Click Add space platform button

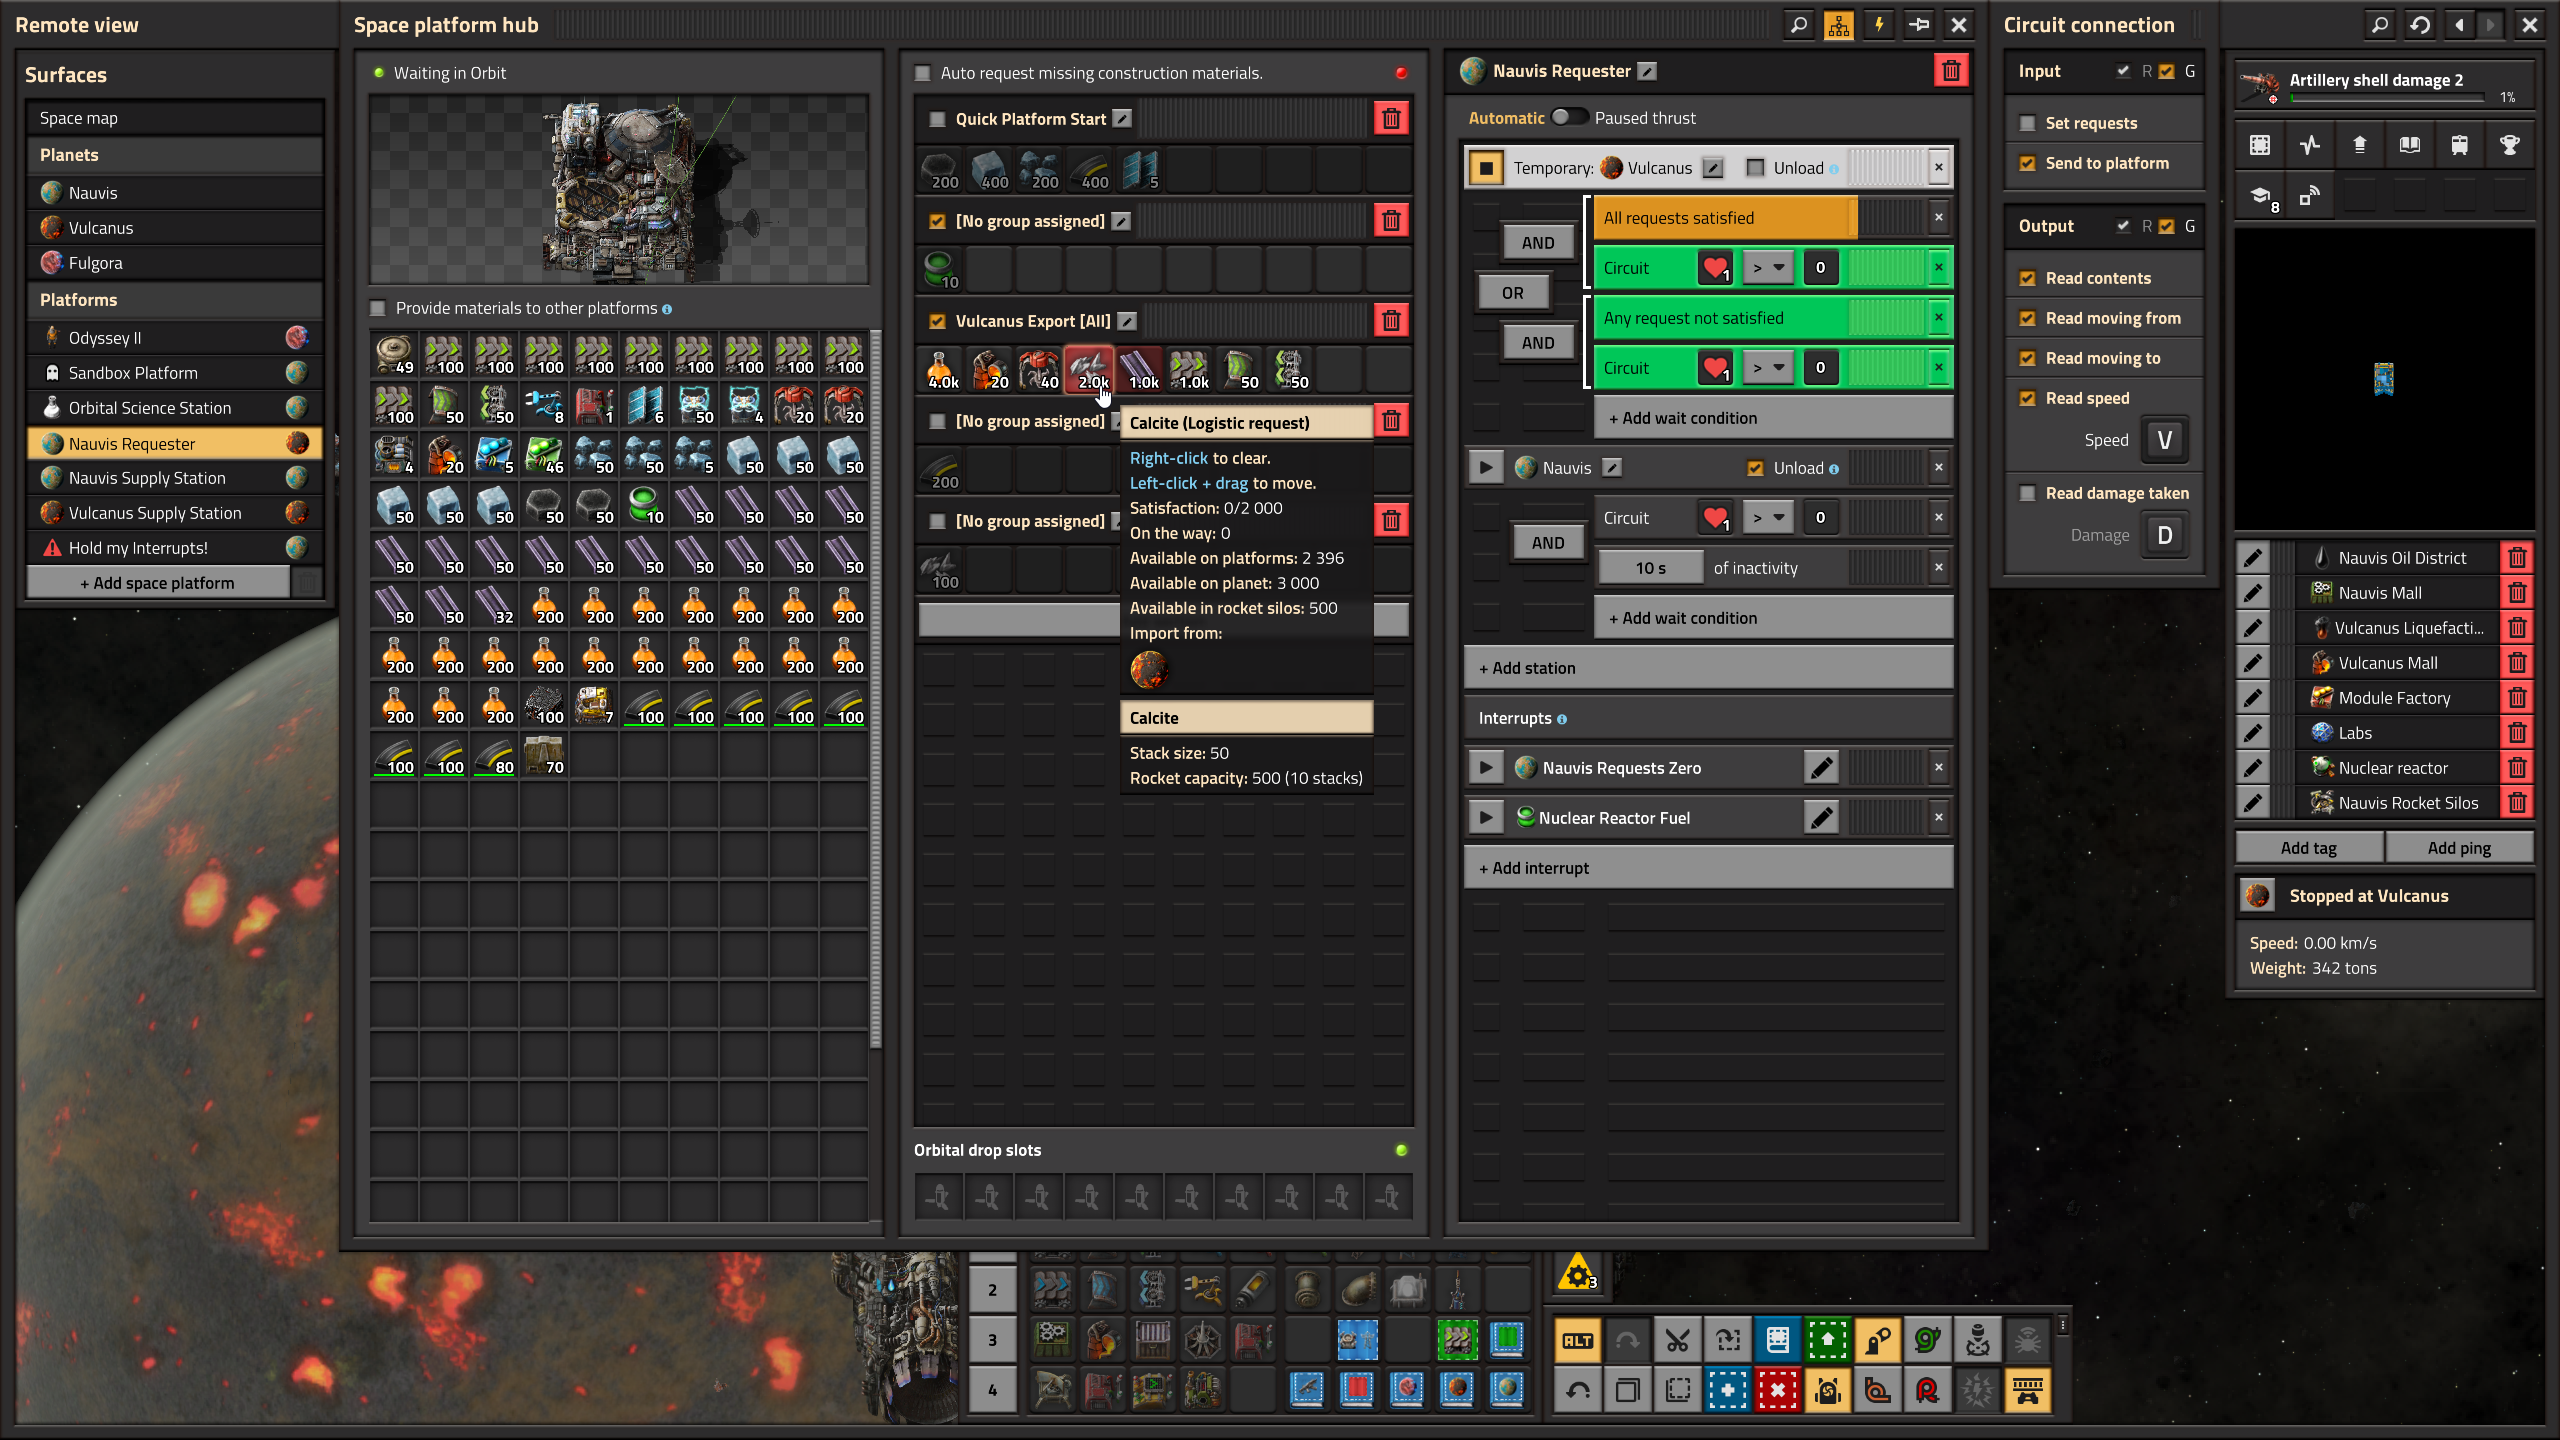tap(158, 583)
